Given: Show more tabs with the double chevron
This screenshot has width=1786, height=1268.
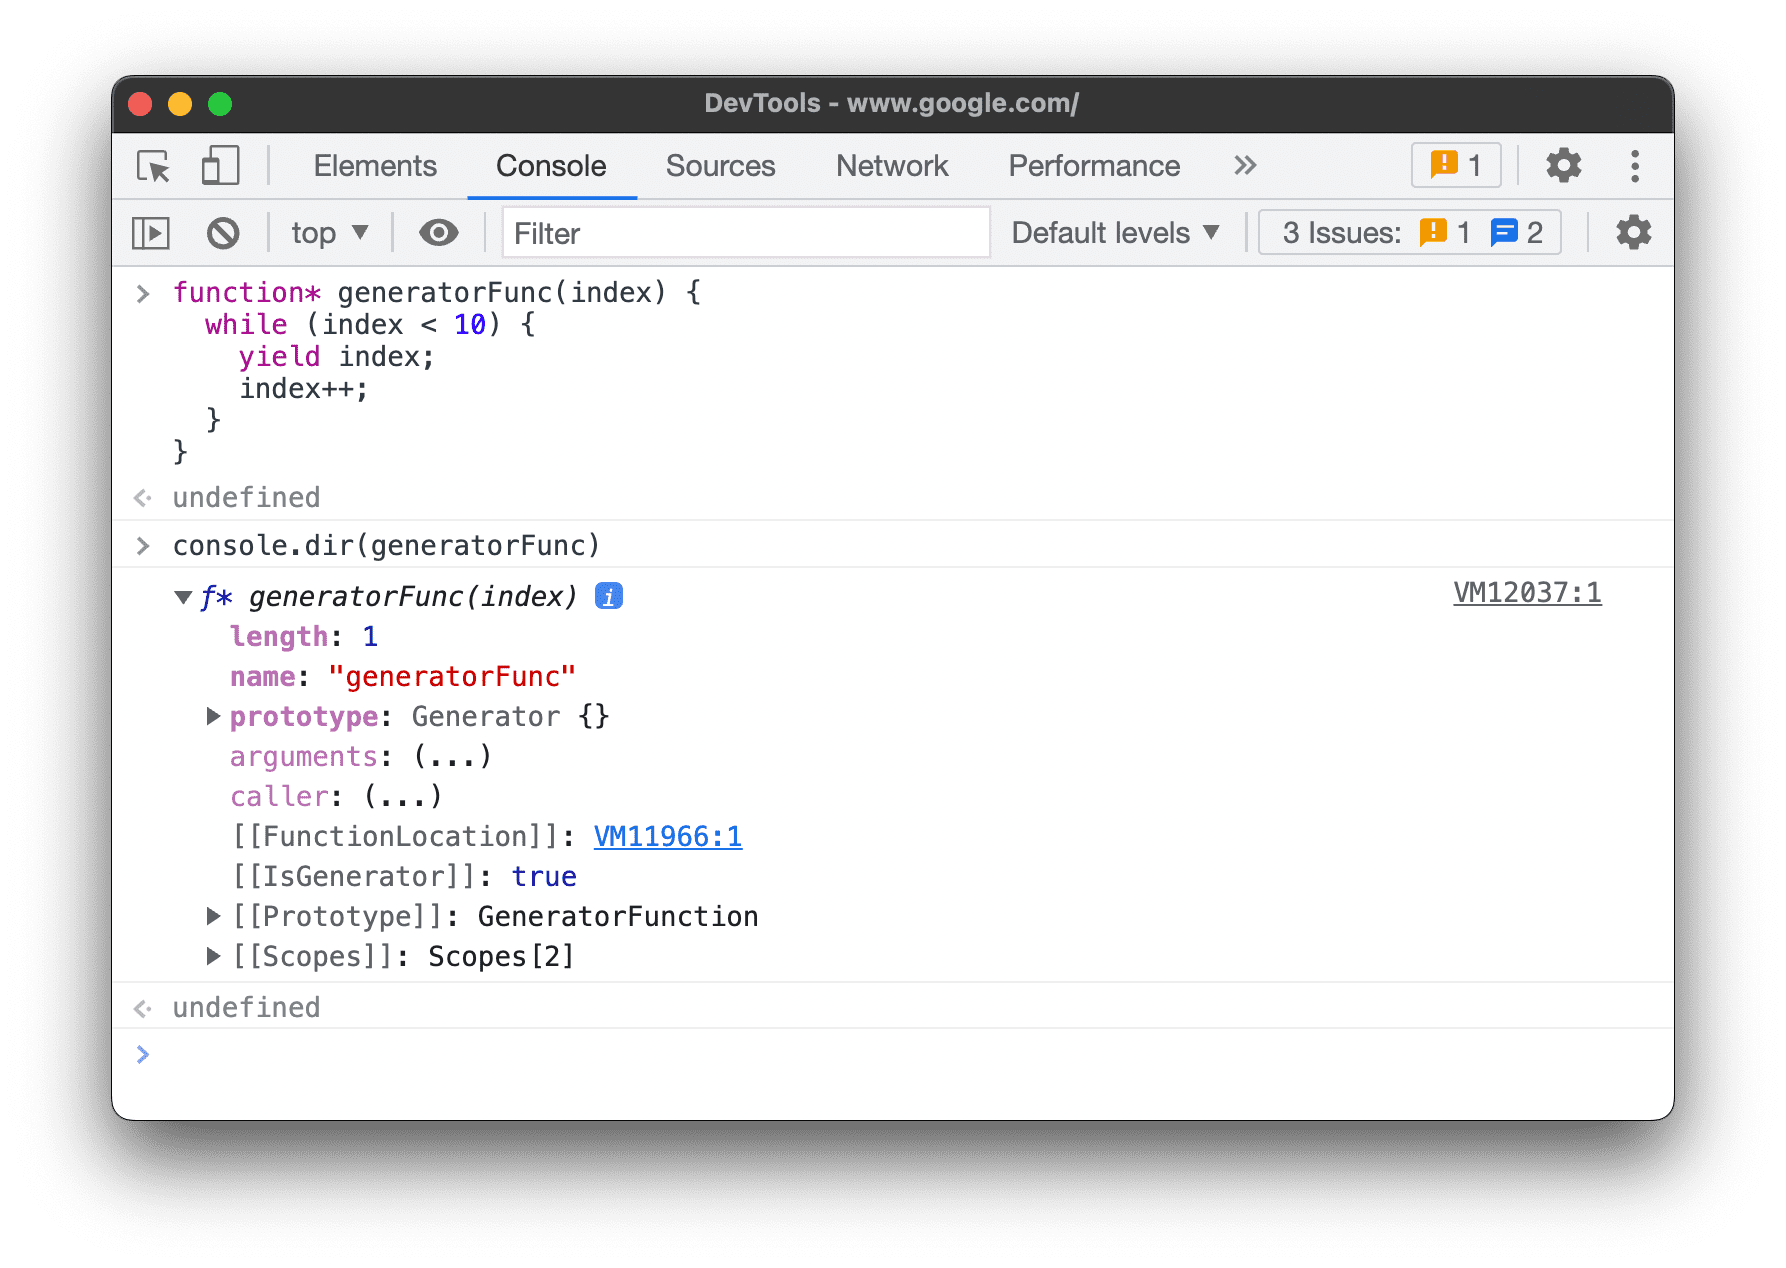Looking at the screenshot, I should (x=1244, y=166).
